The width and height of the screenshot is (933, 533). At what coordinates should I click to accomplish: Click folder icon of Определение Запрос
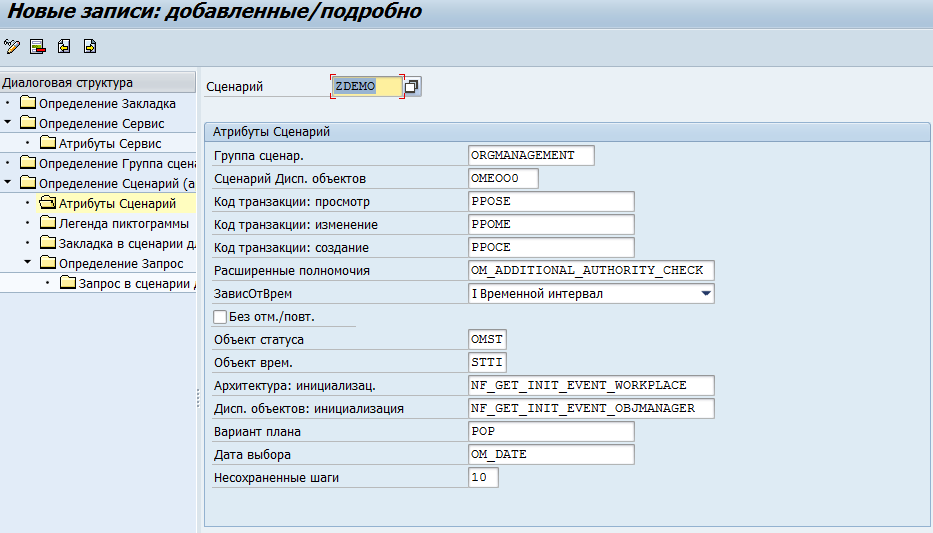[x=48, y=263]
